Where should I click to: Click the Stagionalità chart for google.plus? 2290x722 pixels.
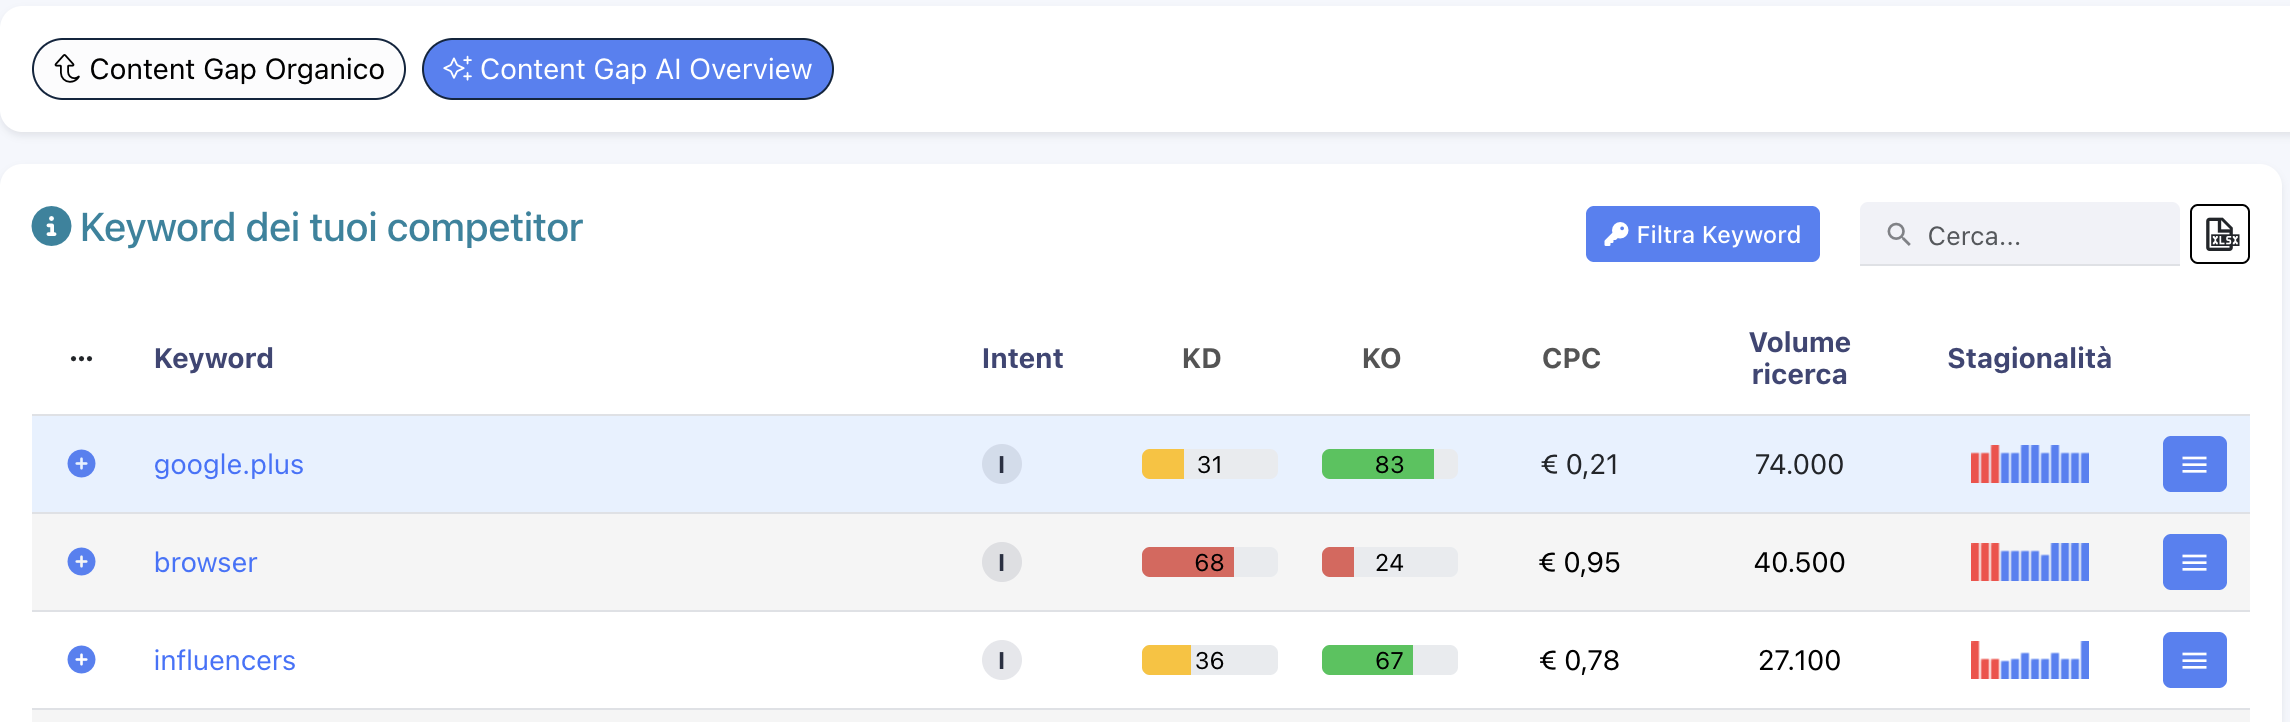(x=2029, y=464)
